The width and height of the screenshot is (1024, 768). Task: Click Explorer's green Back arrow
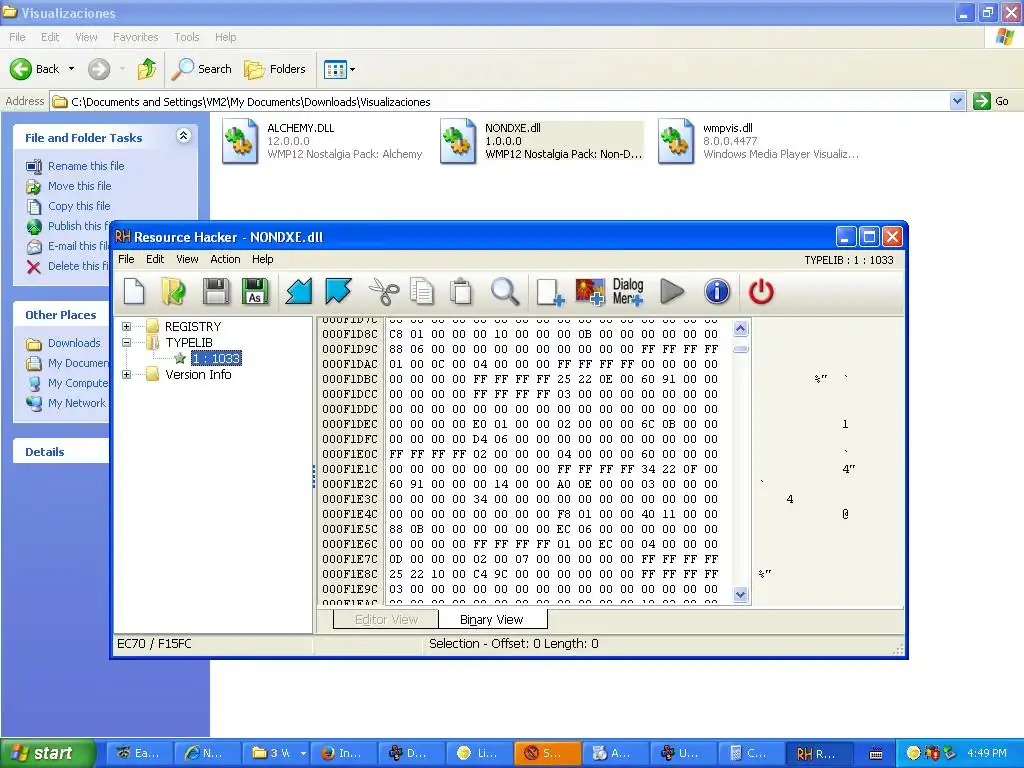[21, 69]
